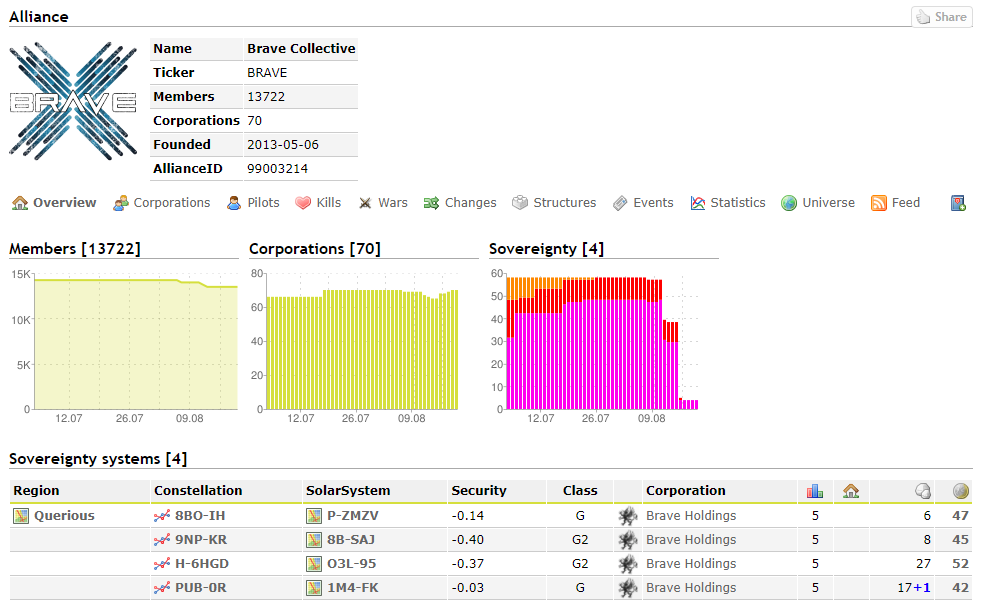Click the corporation logo in the 8B-SAJ row
Image resolution: width=990 pixels, height=612 pixels.
point(628,540)
